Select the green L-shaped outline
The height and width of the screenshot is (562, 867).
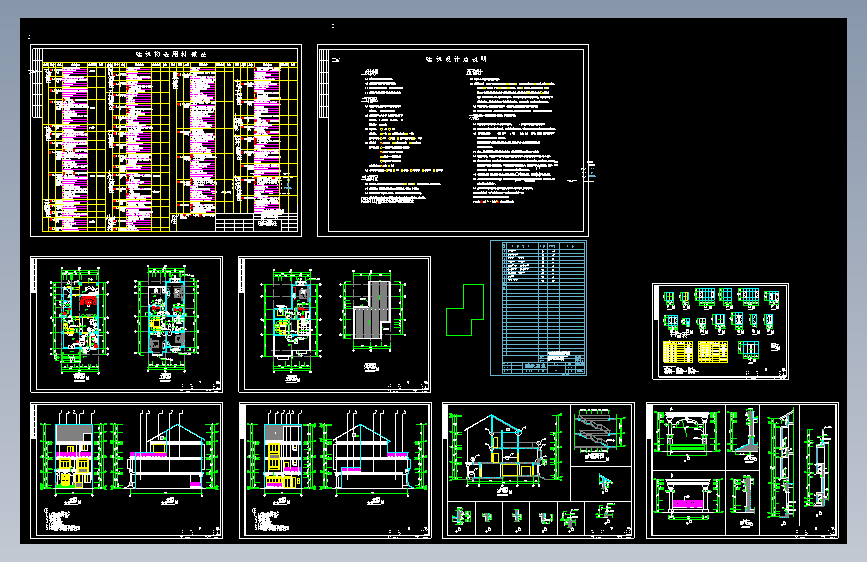point(465,310)
